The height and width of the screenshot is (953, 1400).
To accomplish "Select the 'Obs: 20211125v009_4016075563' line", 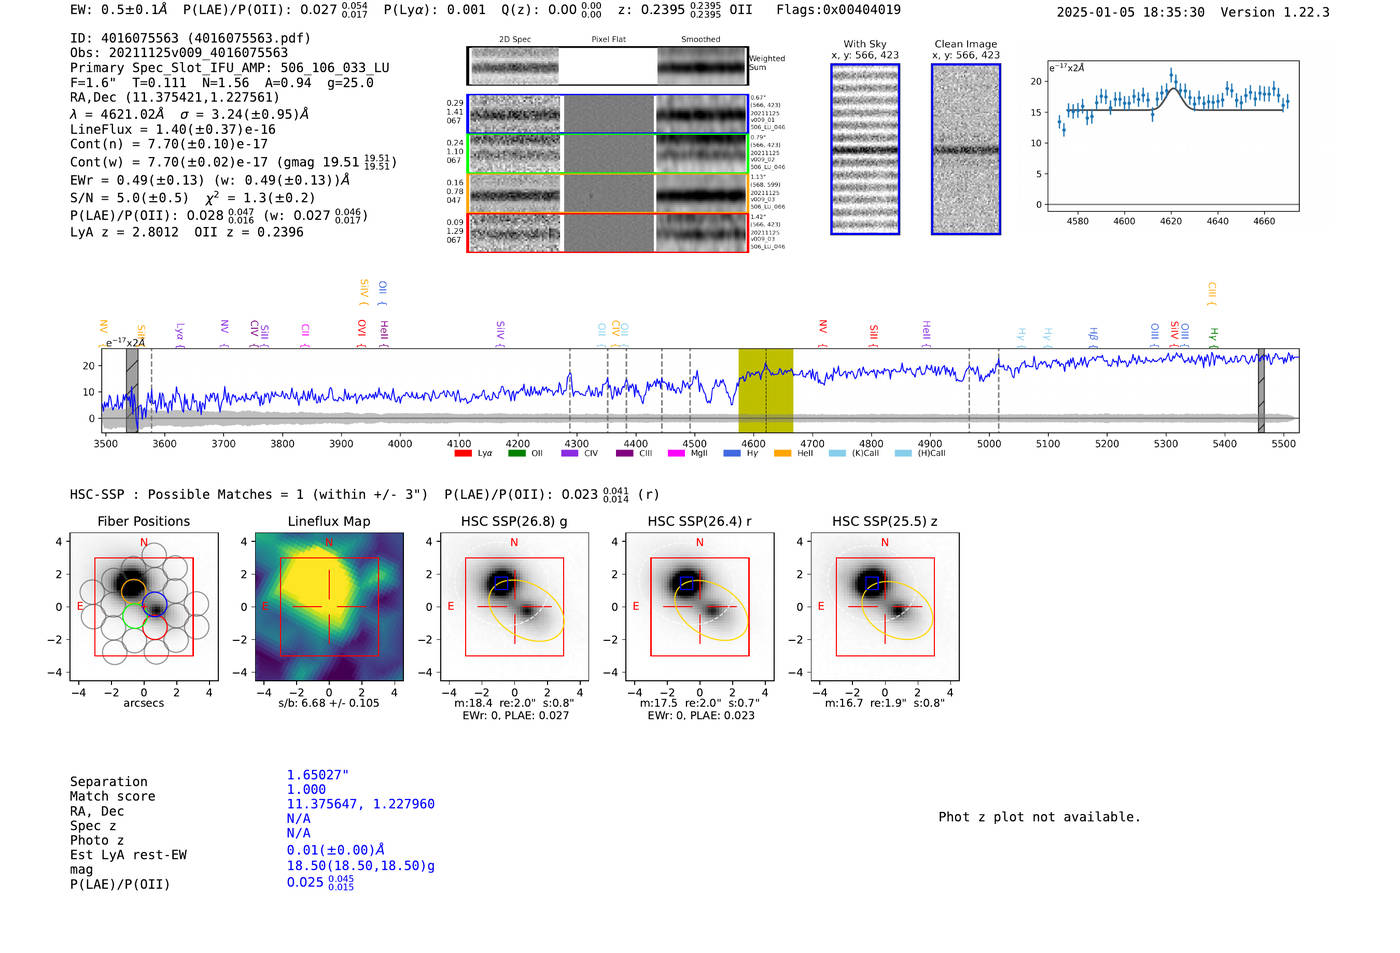I will click(179, 53).
